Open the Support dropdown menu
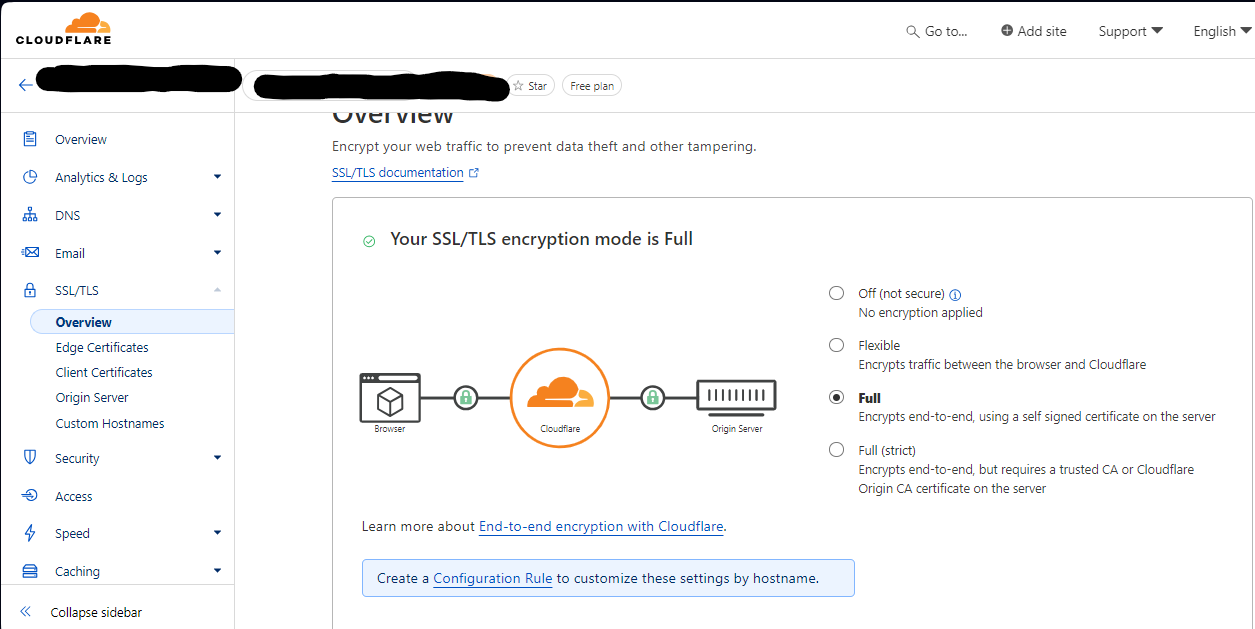Viewport: 1255px width, 629px height. (1130, 31)
